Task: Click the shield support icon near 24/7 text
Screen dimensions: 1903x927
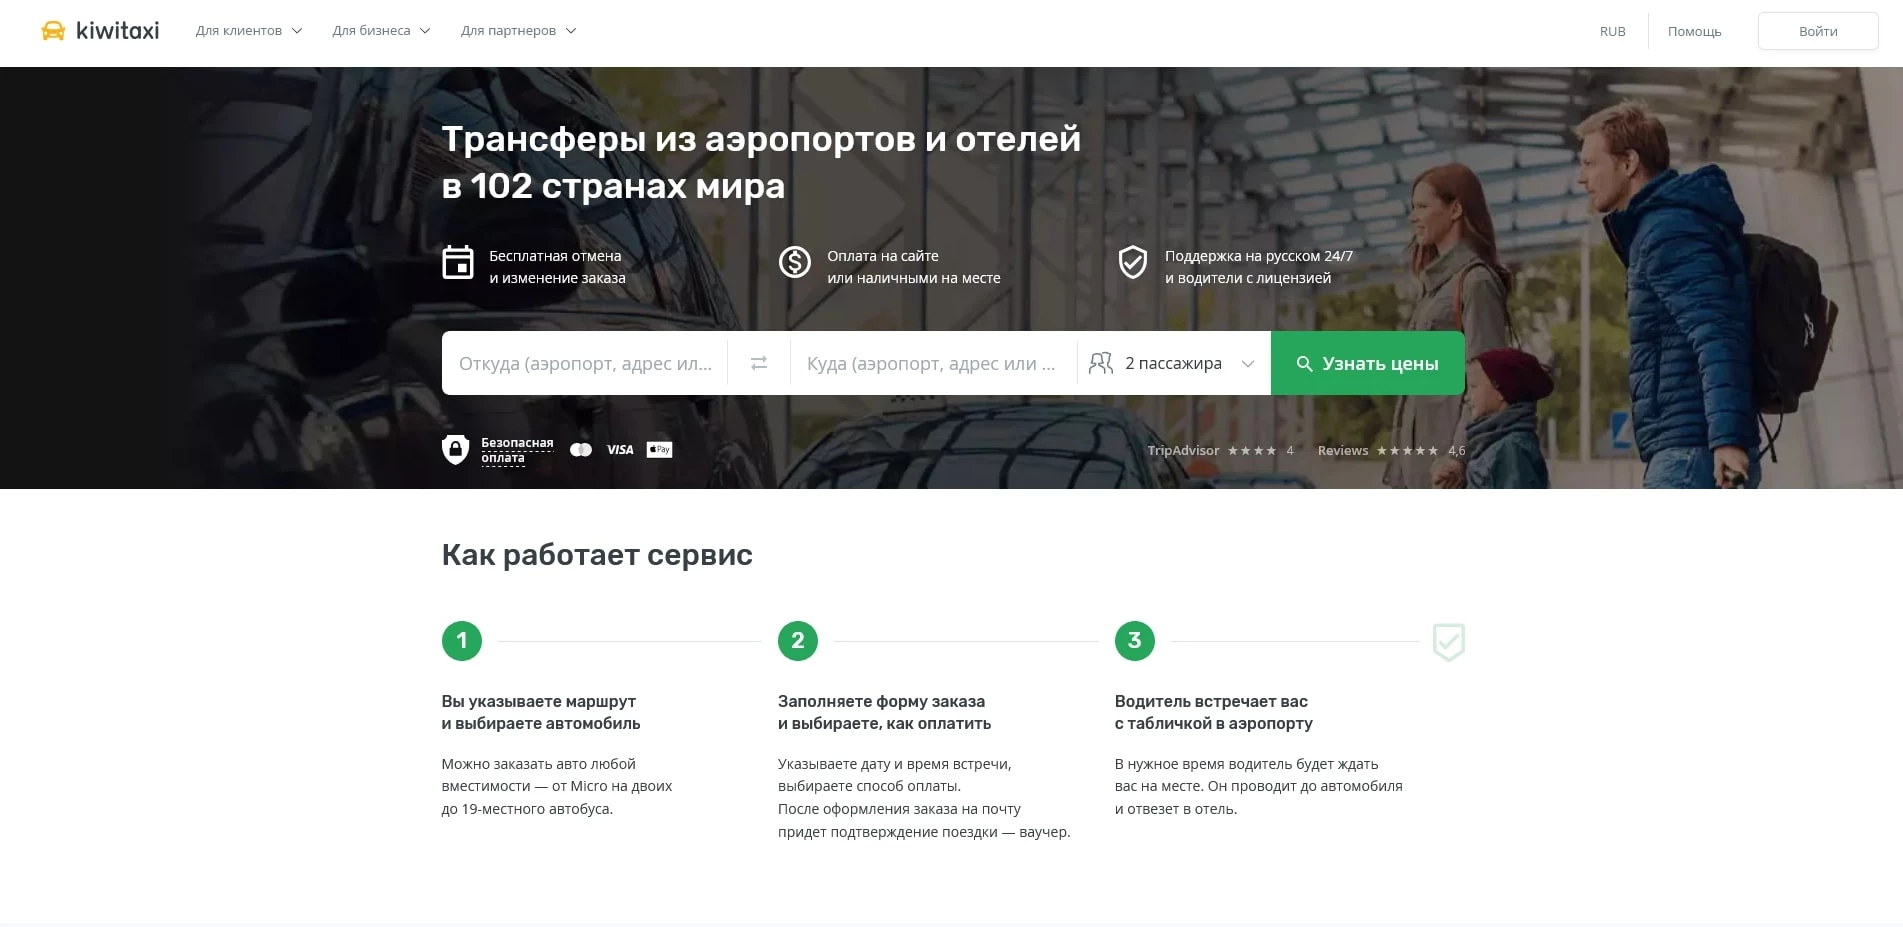Action: tap(1132, 263)
